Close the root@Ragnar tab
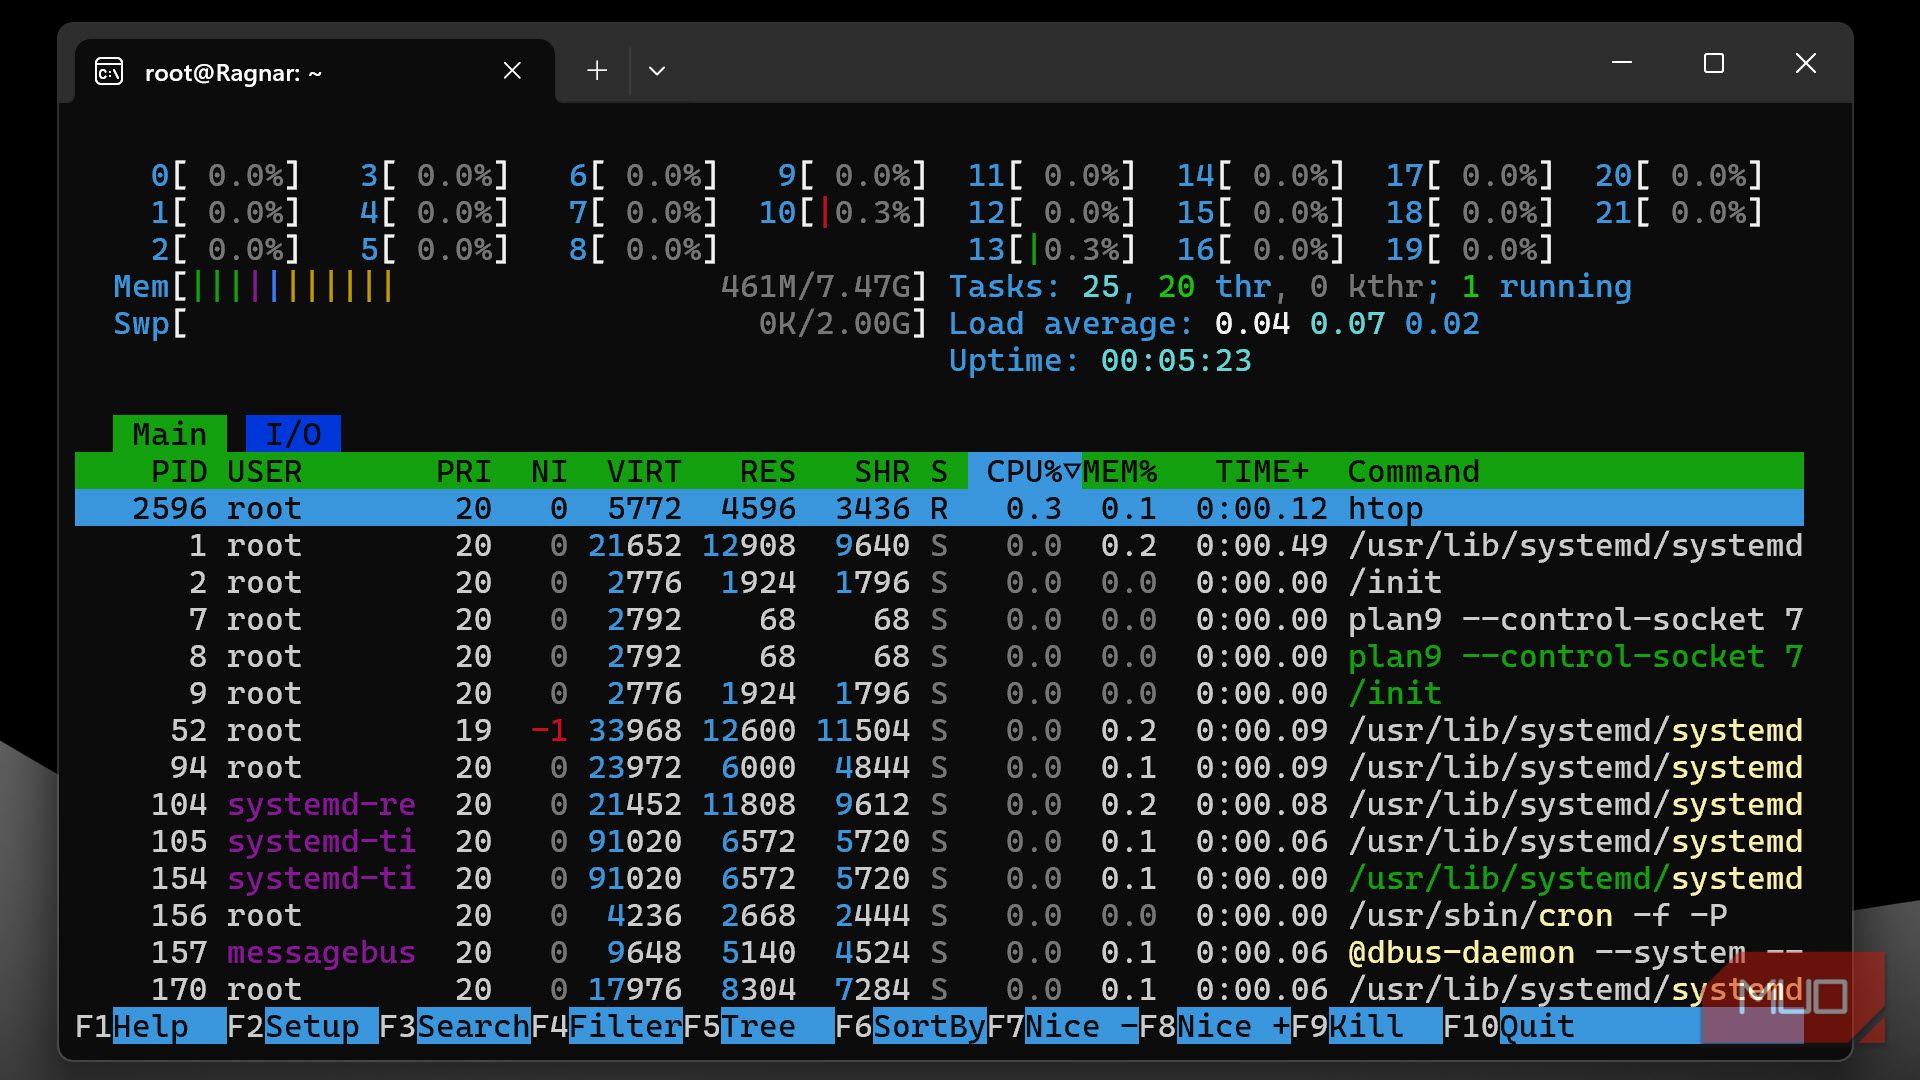1920x1080 pixels. [x=512, y=71]
